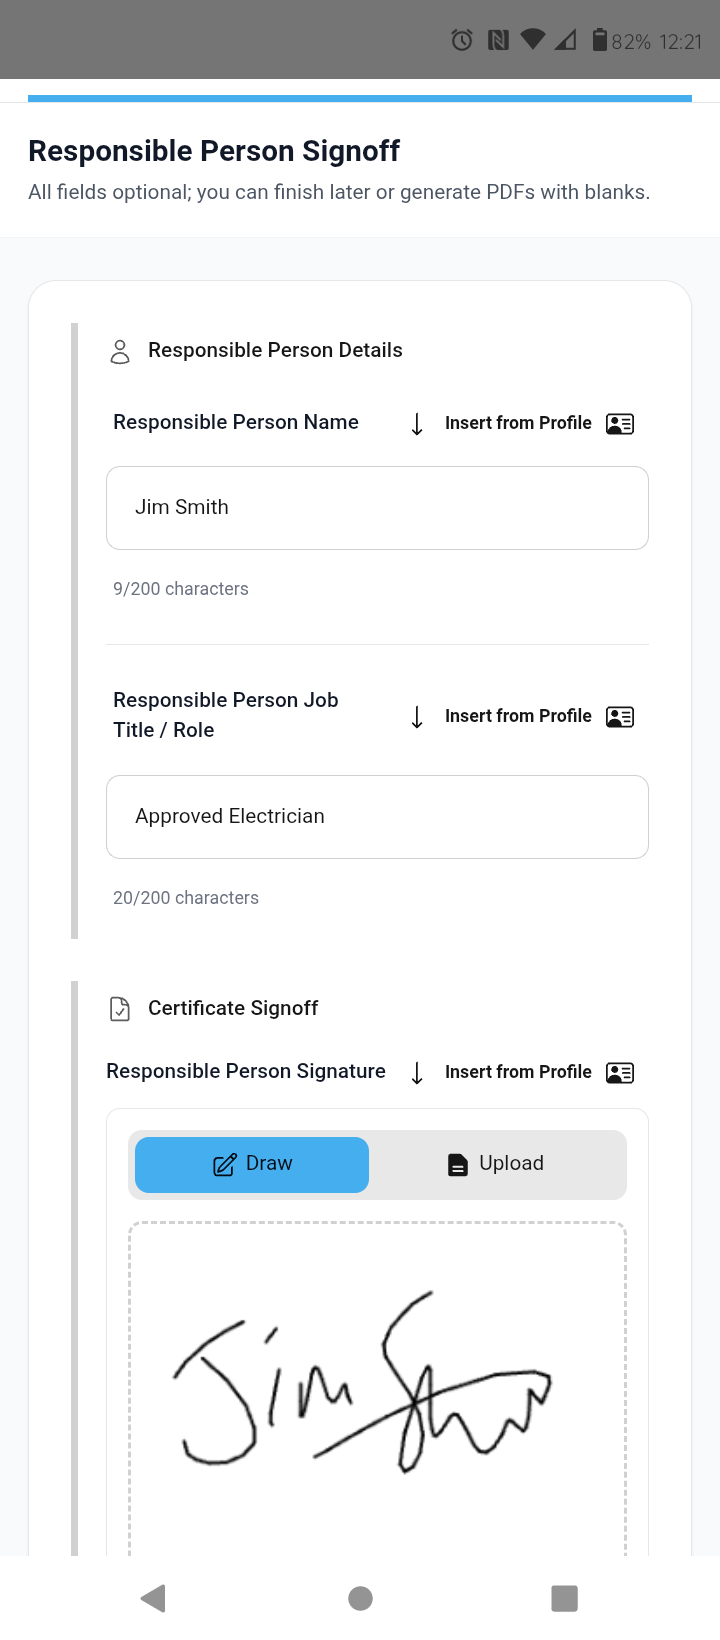Click the profile card icon beside Signature field
This screenshot has width=720, height=1640.
click(x=620, y=1072)
